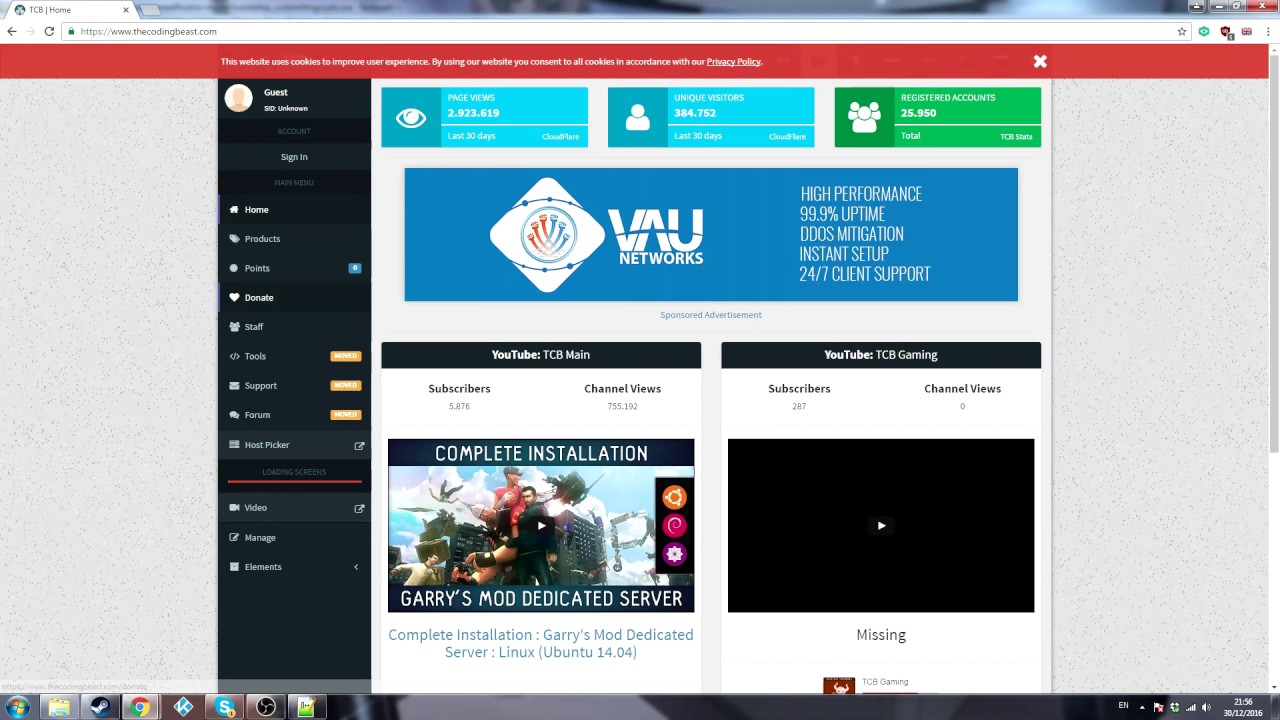Open the Staff page from sidebar

(x=294, y=327)
